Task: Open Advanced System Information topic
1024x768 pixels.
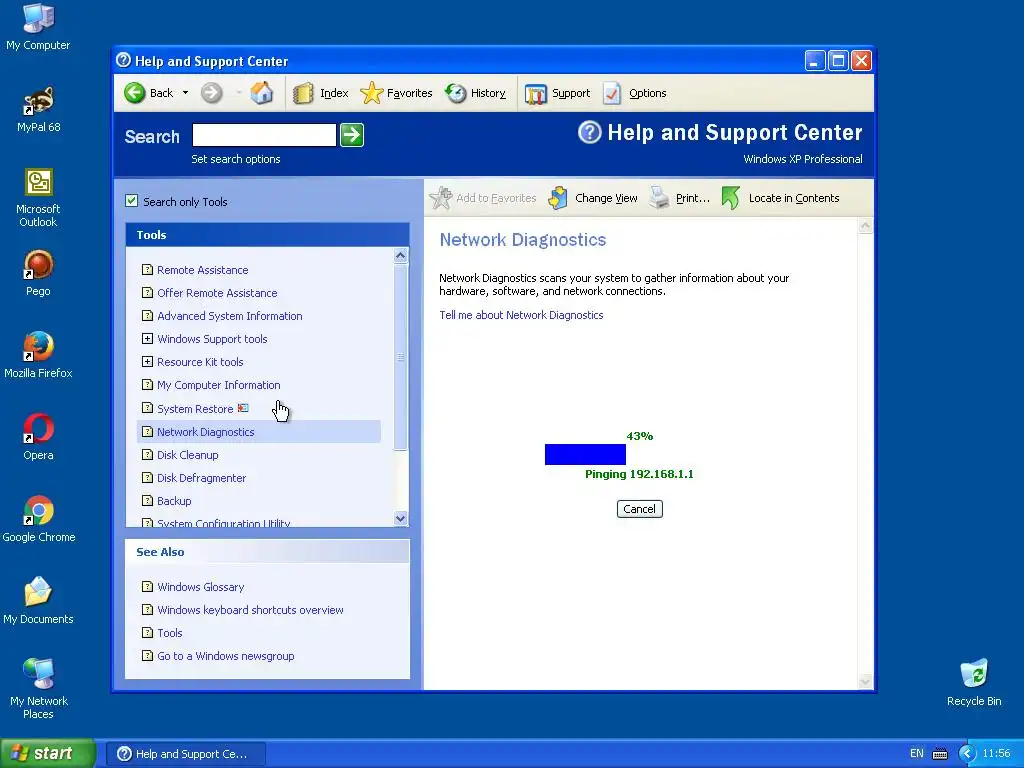Action: pyautogui.click(x=229, y=316)
